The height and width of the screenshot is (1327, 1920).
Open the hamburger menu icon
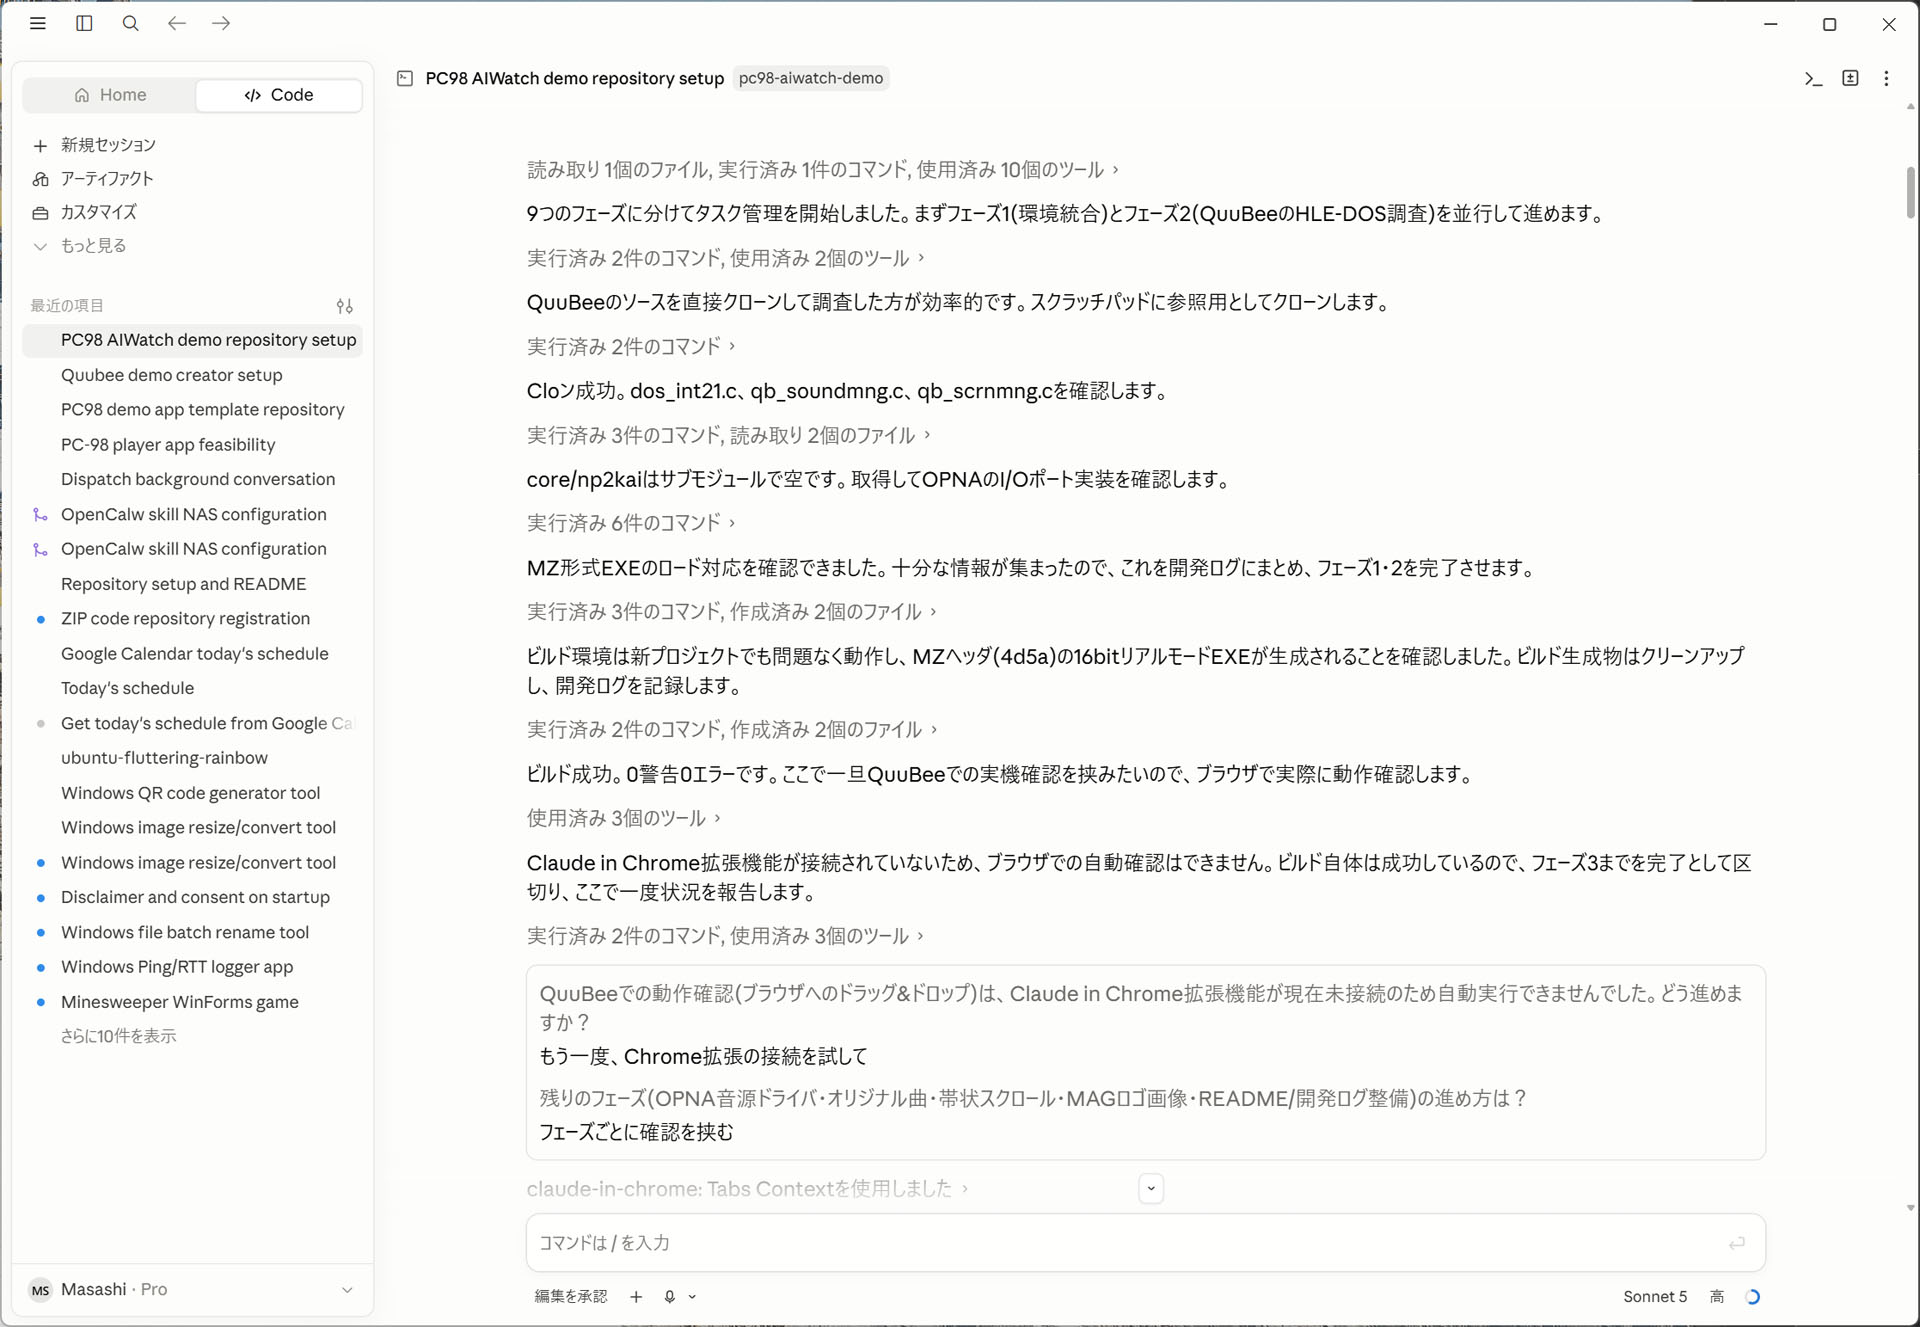click(x=38, y=23)
